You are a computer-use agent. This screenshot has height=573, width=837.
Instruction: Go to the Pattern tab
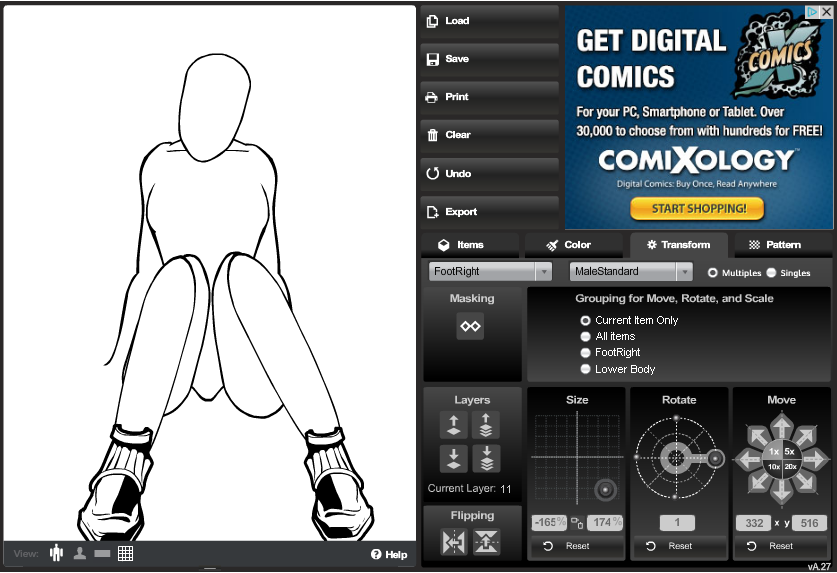783,245
